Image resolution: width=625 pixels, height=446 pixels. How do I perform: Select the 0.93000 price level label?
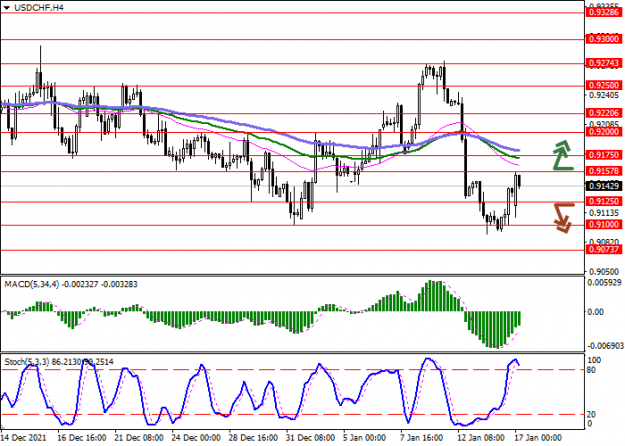[604, 39]
